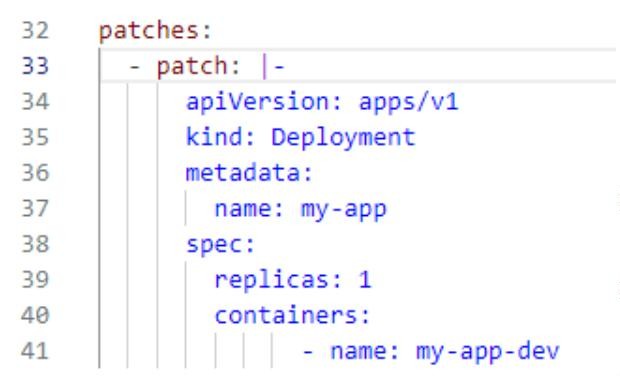Click the 'Deployment' value text
Screen dimensions: 620x376
point(343,138)
